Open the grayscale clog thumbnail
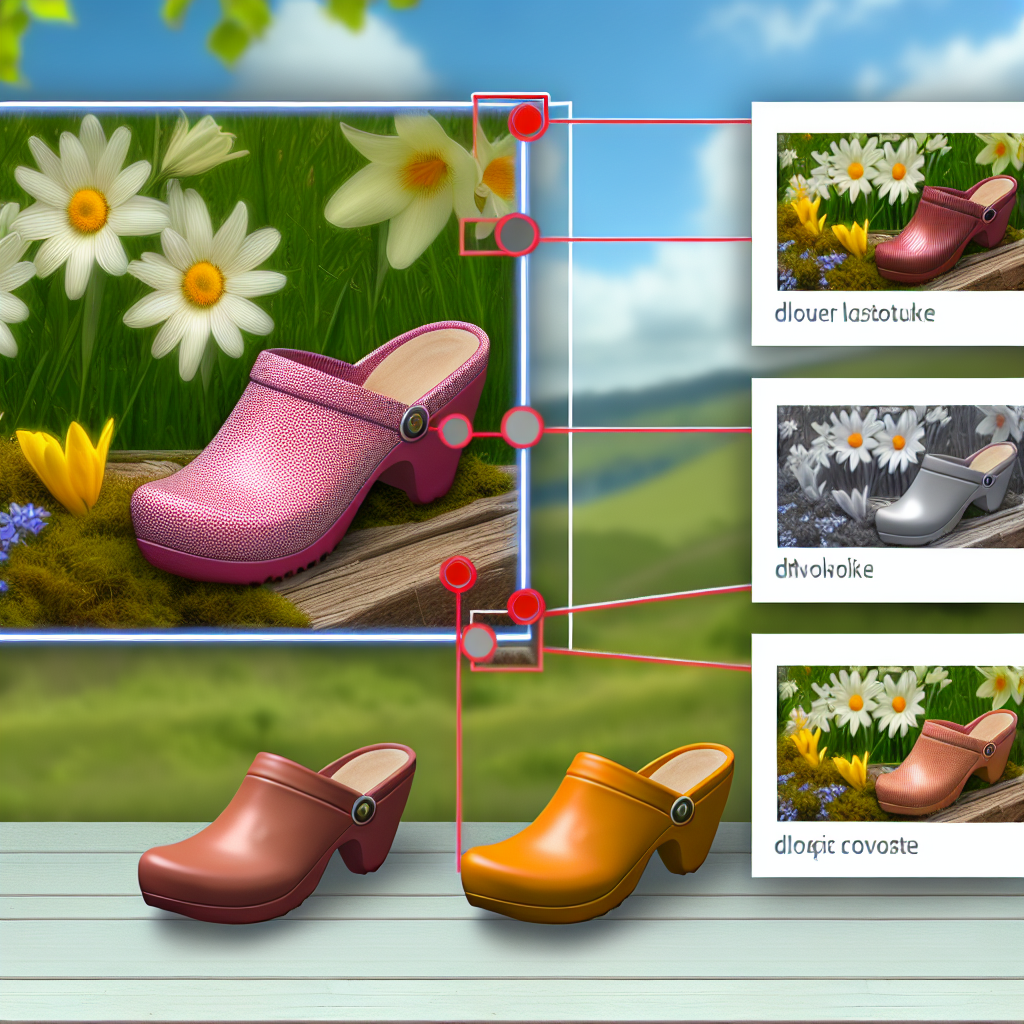 pos(899,476)
